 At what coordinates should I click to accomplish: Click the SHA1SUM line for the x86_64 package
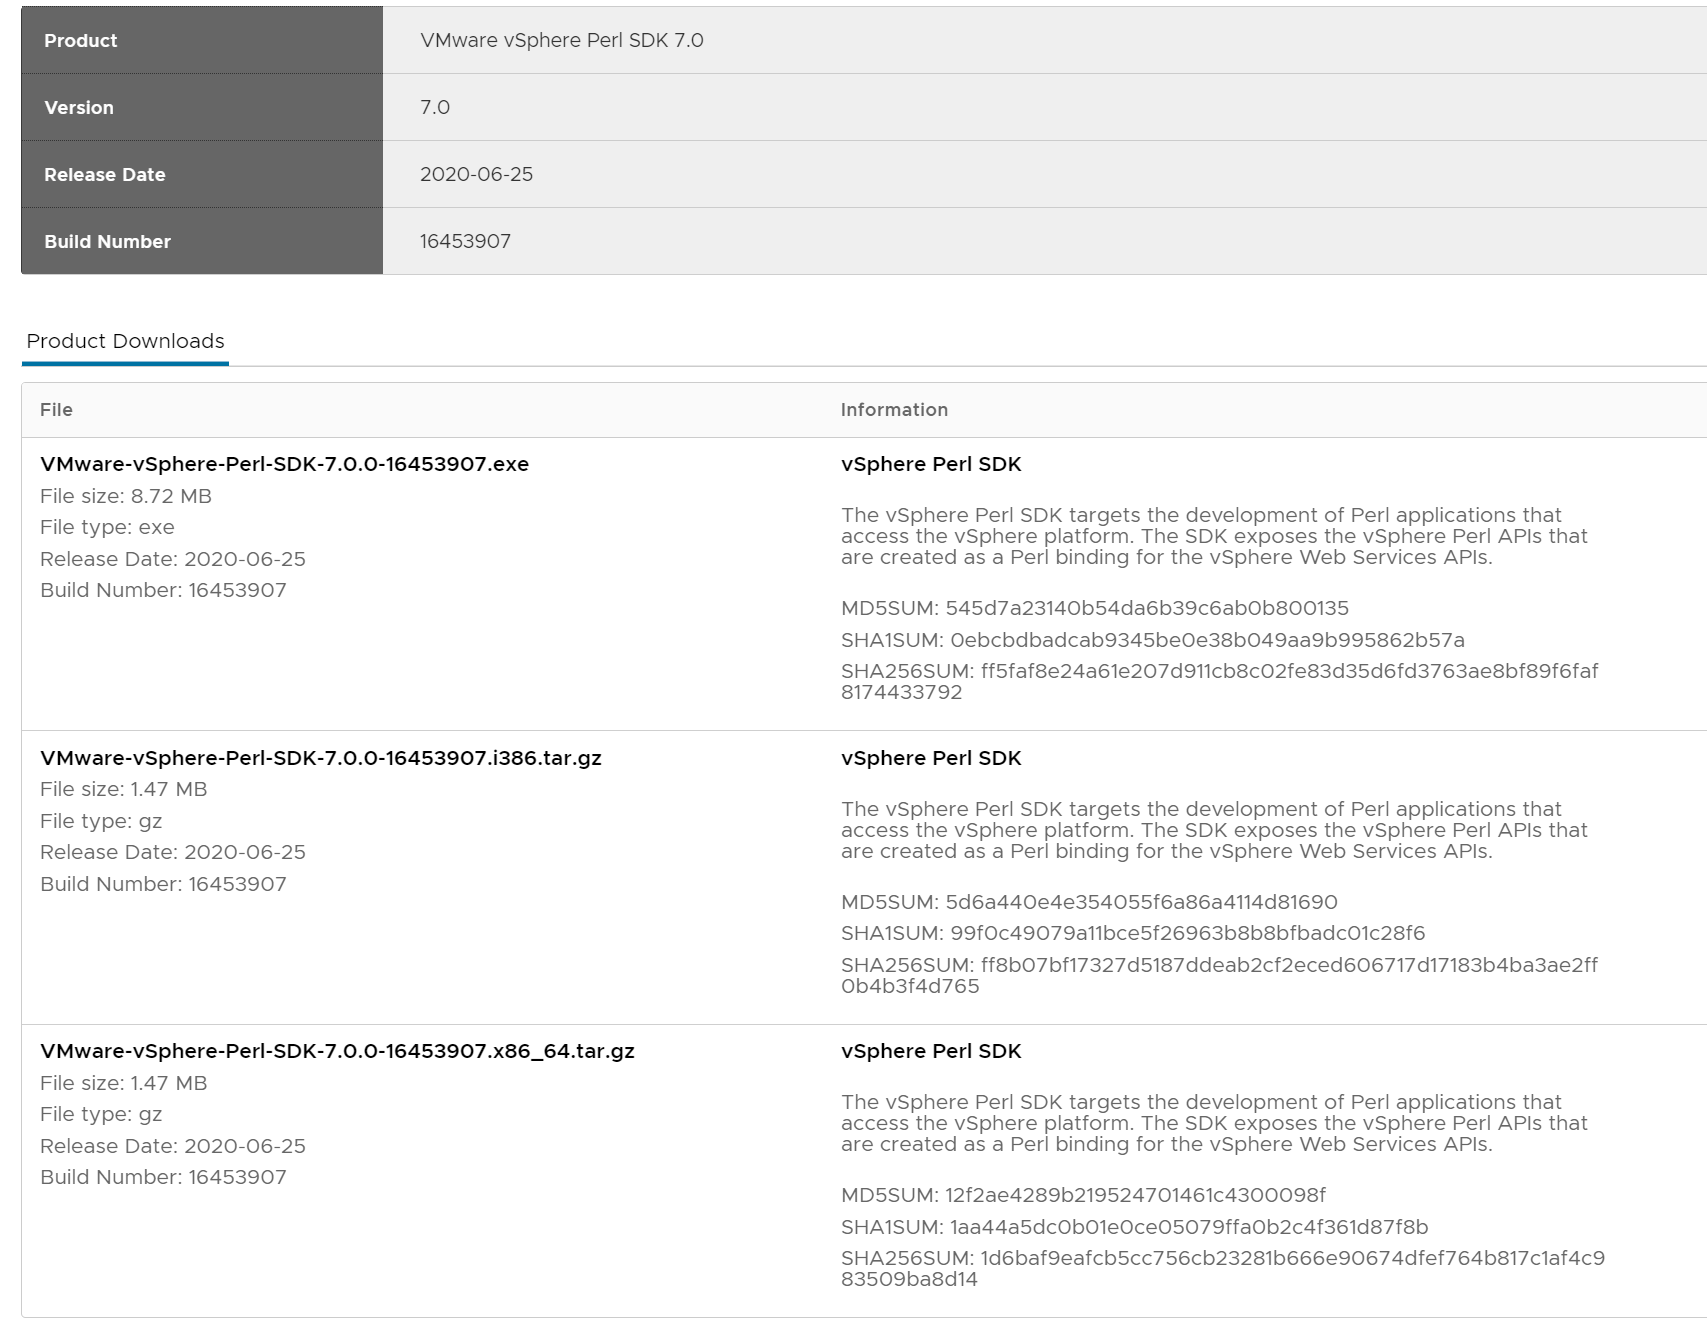(x=1134, y=1227)
